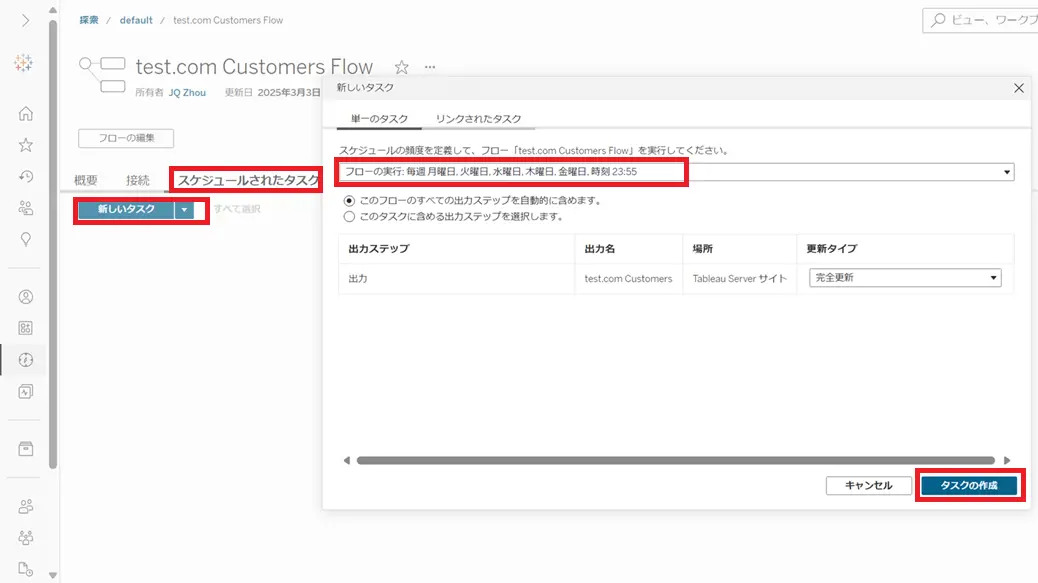Open the 完全更新 refresh type dropdown
Image resolution: width=1038 pixels, height=583 pixels.
point(905,278)
